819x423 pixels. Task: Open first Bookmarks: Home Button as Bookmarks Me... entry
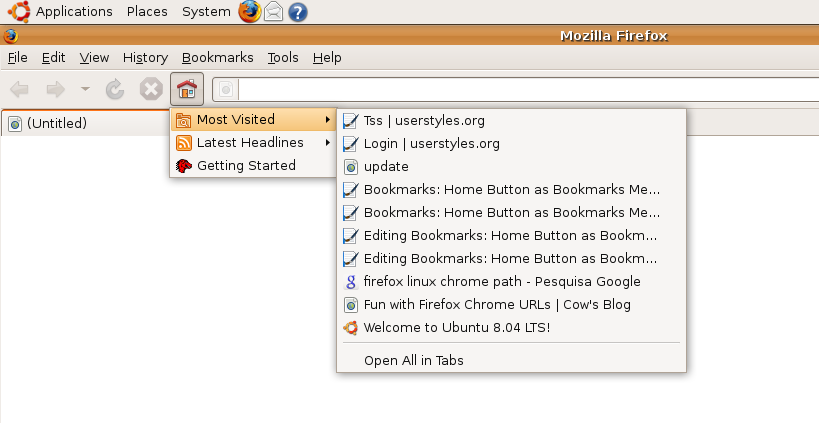click(x=511, y=190)
